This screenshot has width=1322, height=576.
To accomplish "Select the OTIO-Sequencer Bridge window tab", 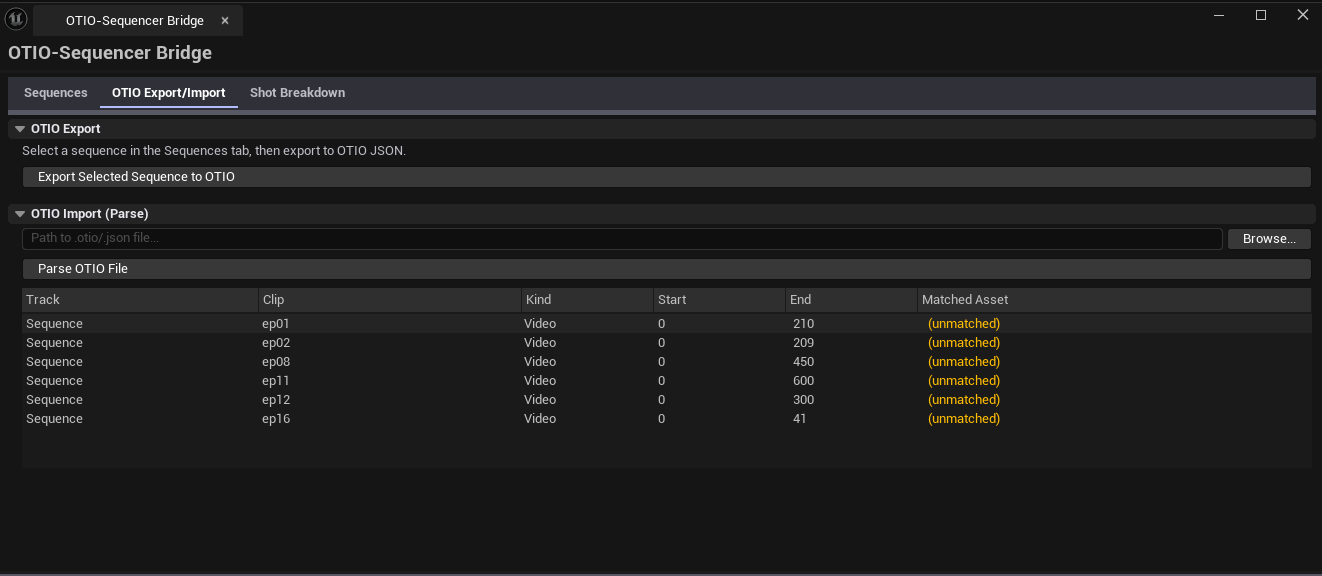I will tap(137, 21).
